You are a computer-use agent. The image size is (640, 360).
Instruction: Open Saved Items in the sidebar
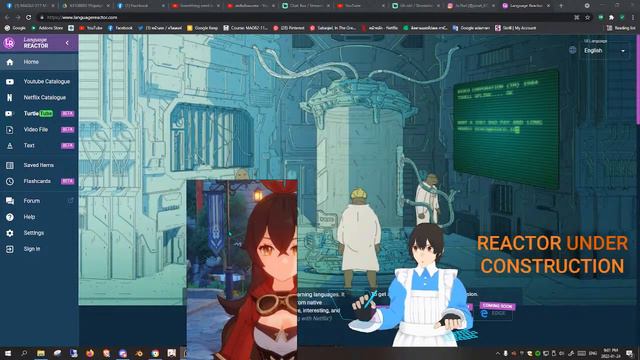click(x=39, y=165)
